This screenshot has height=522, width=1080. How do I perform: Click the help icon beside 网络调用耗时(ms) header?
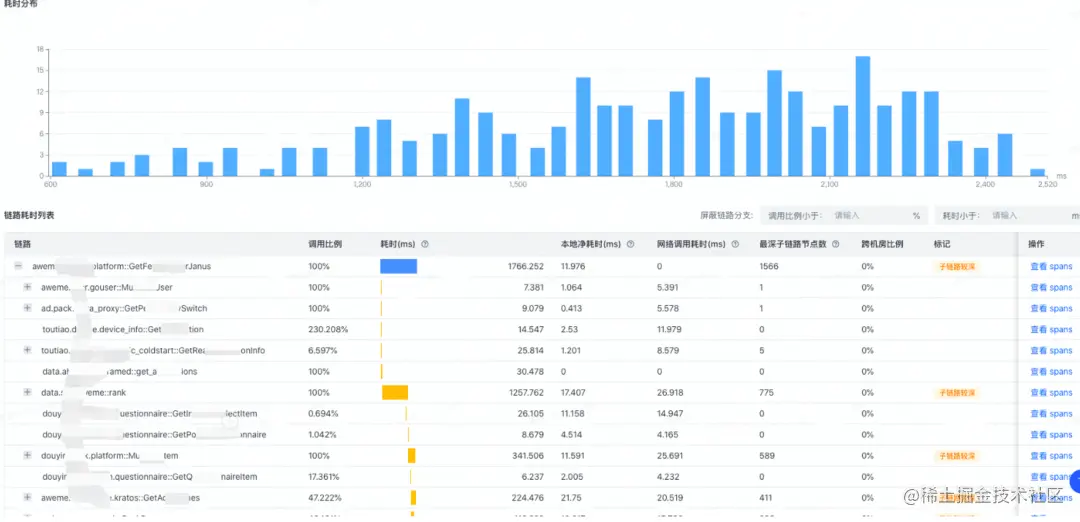pos(736,244)
